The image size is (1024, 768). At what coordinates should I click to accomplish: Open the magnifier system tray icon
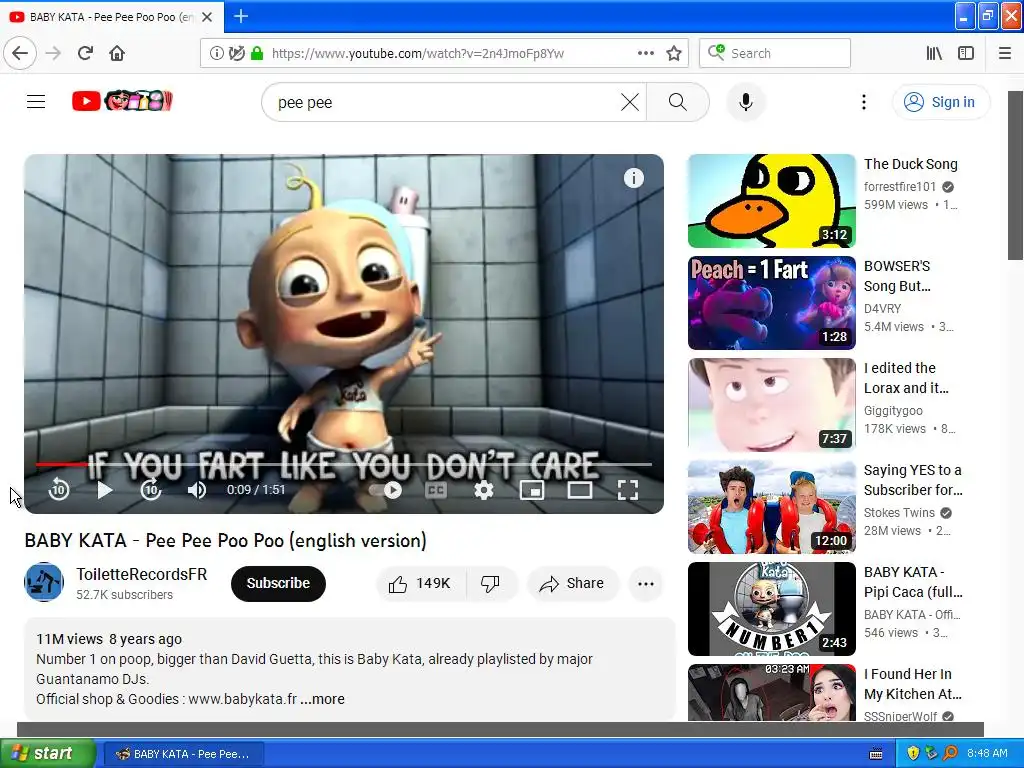click(x=950, y=753)
